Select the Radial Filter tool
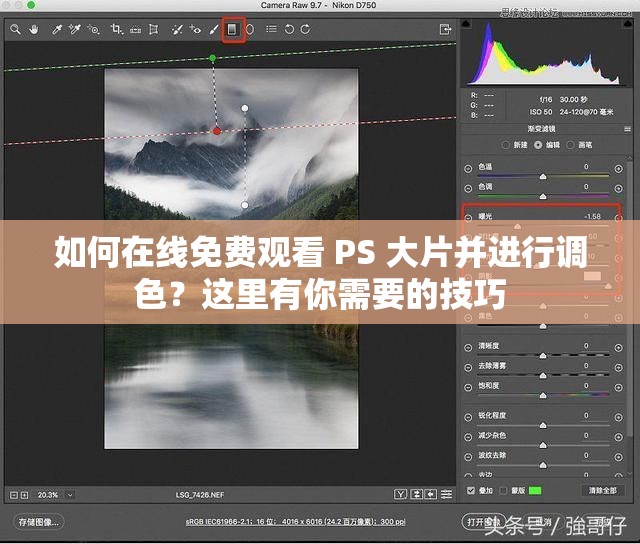Screen dimensions: 640x544 [250, 29]
